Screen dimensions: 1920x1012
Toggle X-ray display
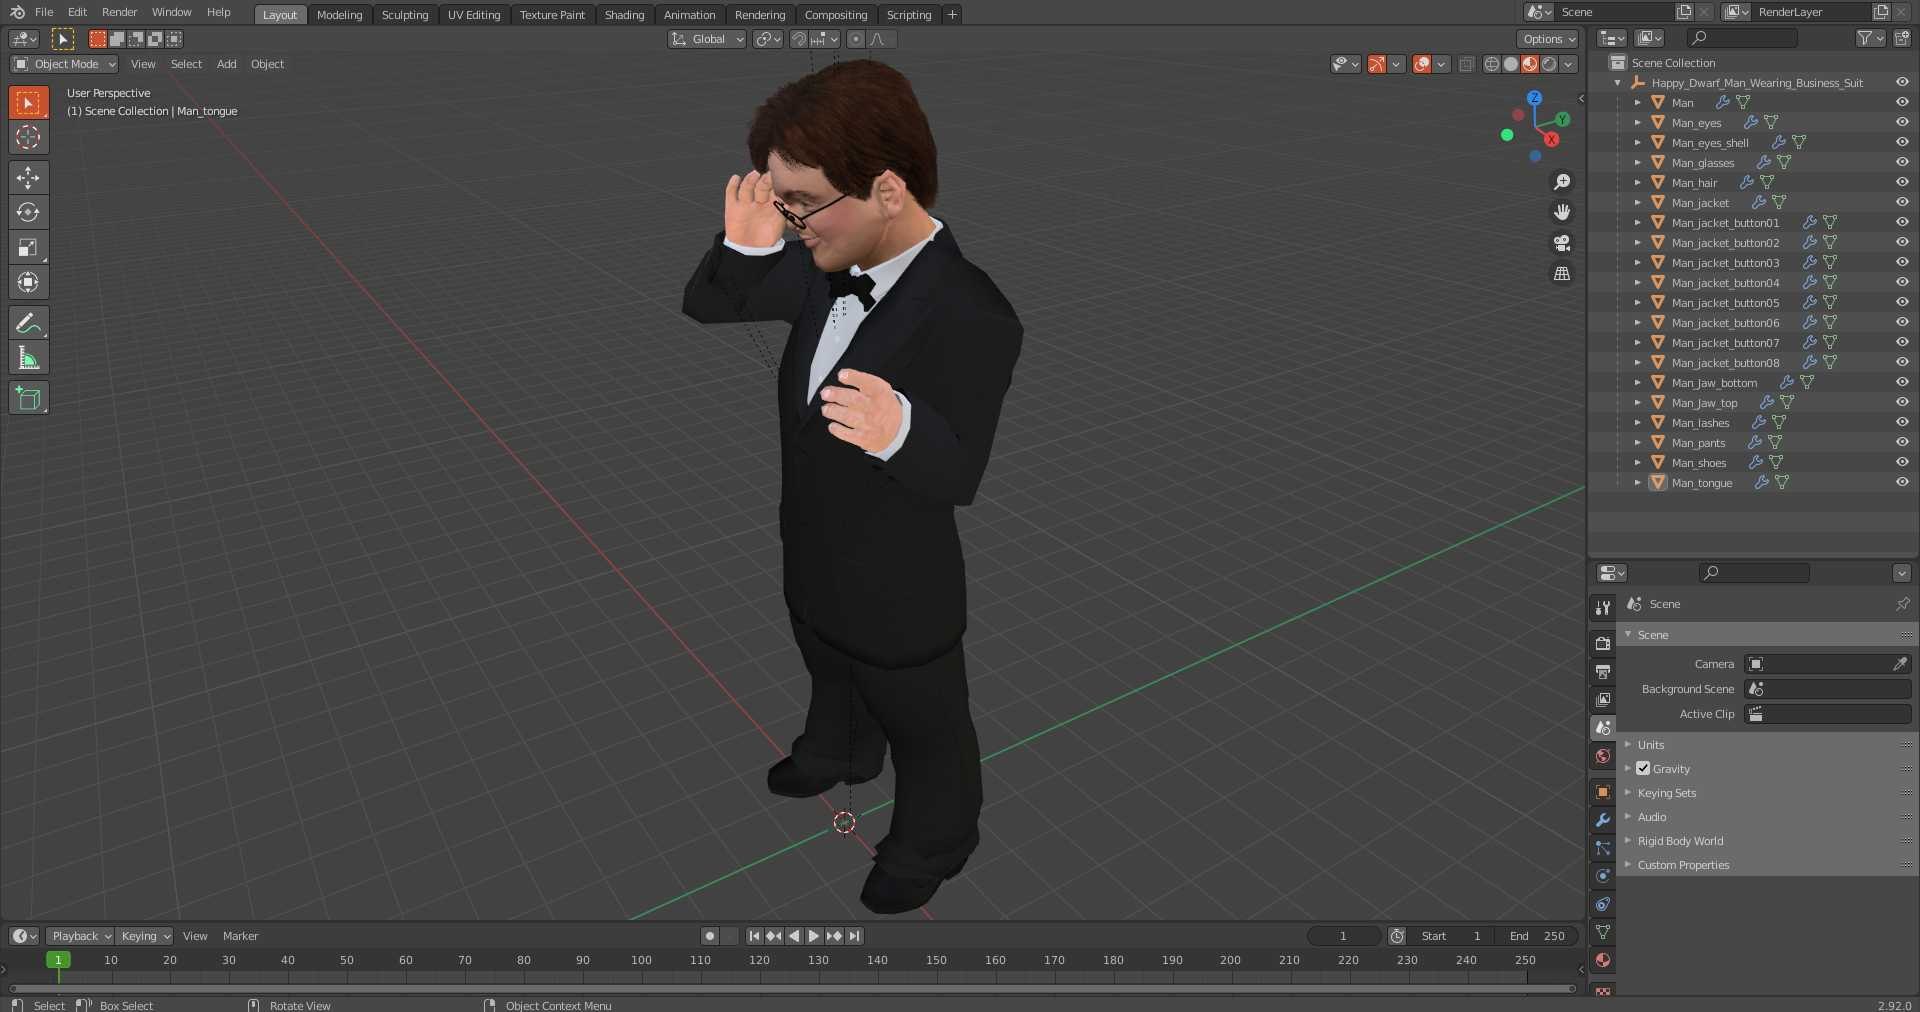point(1466,64)
